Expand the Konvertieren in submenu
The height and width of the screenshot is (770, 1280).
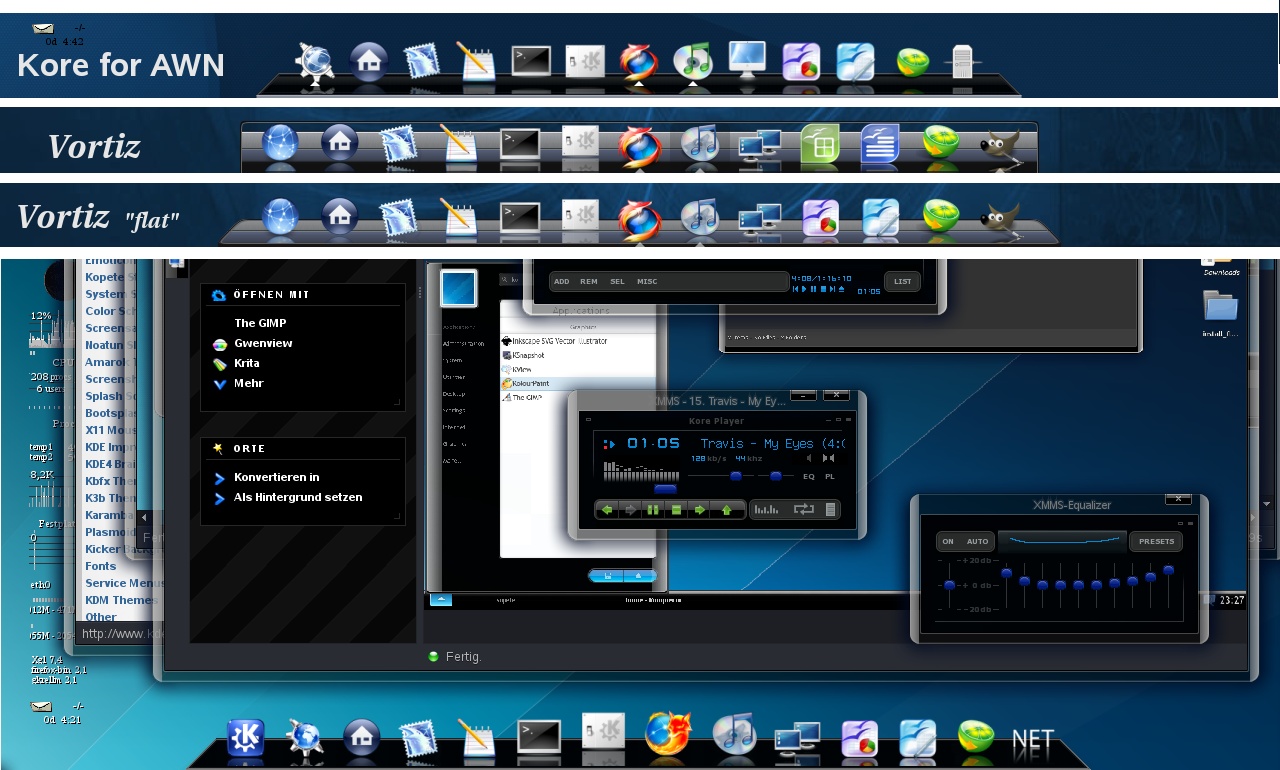point(277,477)
